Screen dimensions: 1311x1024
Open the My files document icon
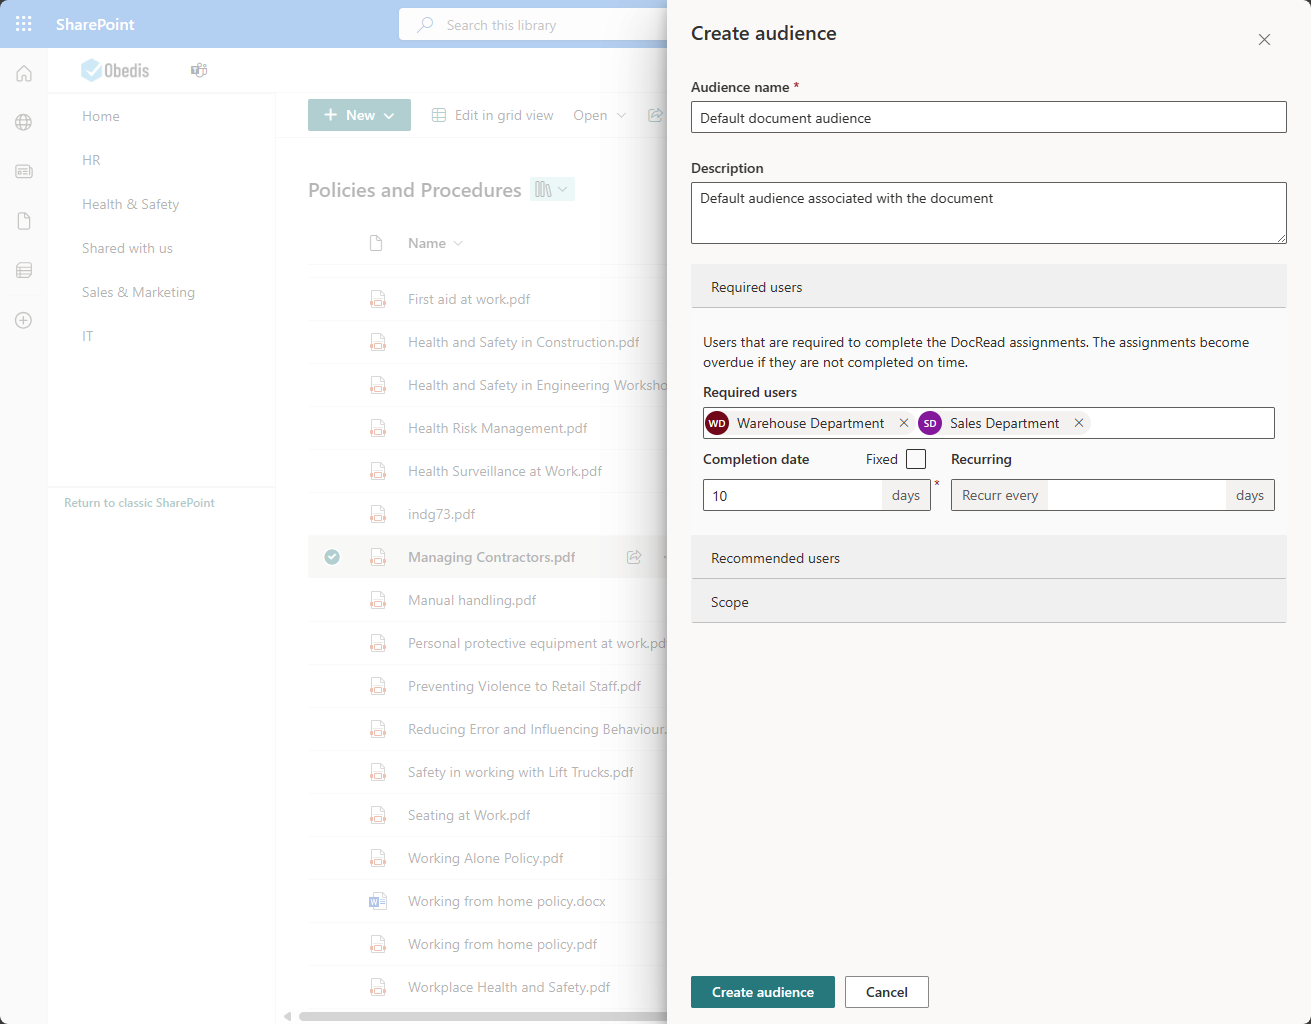point(23,221)
